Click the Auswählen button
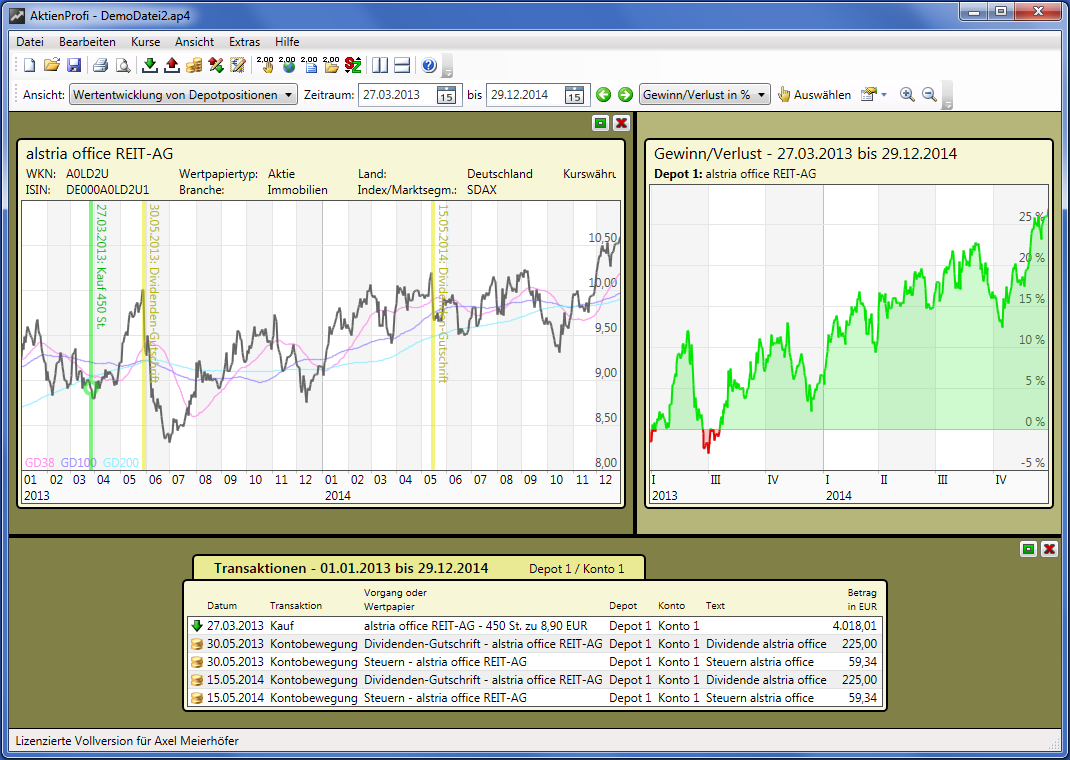The height and width of the screenshot is (760, 1070). pyautogui.click(x=814, y=95)
